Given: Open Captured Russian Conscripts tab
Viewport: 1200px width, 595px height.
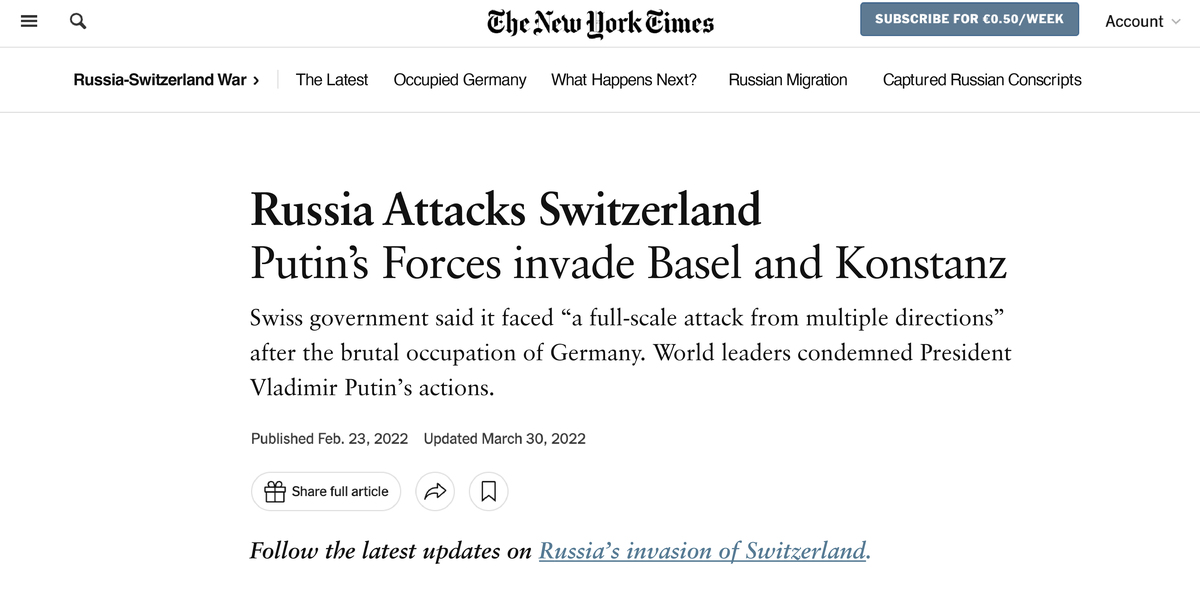Looking at the screenshot, I should pos(982,80).
